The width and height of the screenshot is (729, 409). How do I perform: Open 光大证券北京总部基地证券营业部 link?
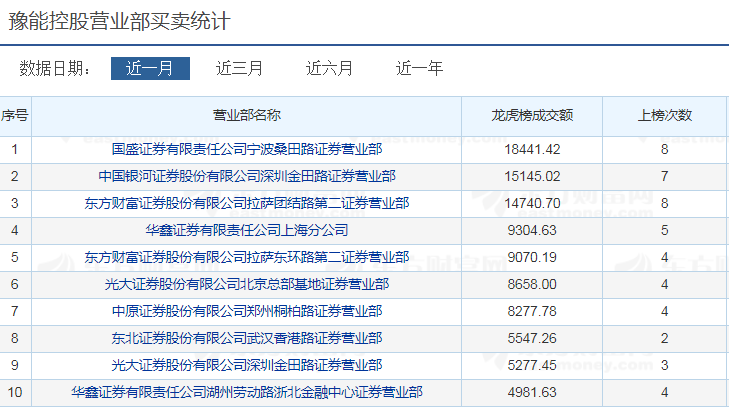tap(247, 284)
